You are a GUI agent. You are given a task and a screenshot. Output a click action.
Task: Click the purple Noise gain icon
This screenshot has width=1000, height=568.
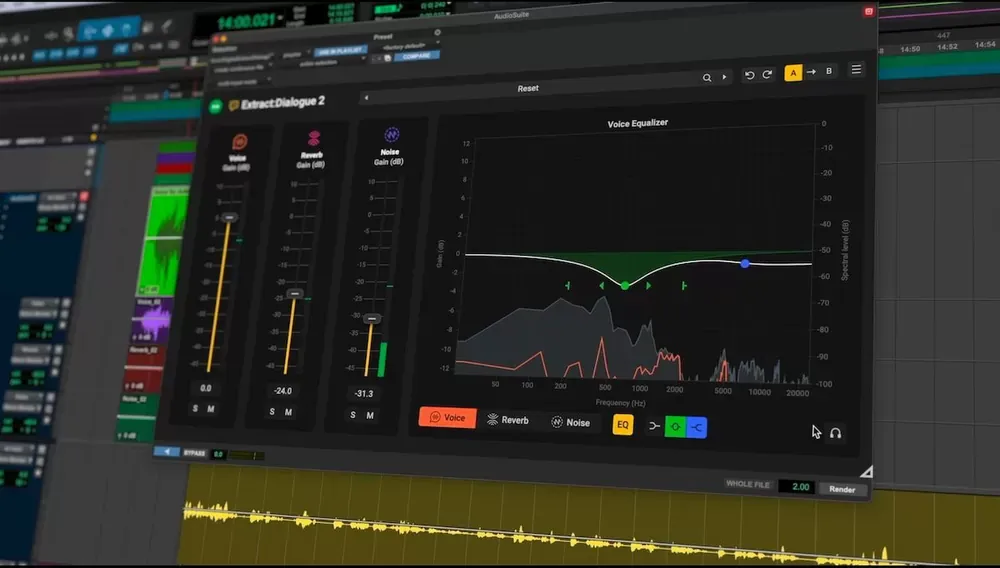[x=392, y=135]
